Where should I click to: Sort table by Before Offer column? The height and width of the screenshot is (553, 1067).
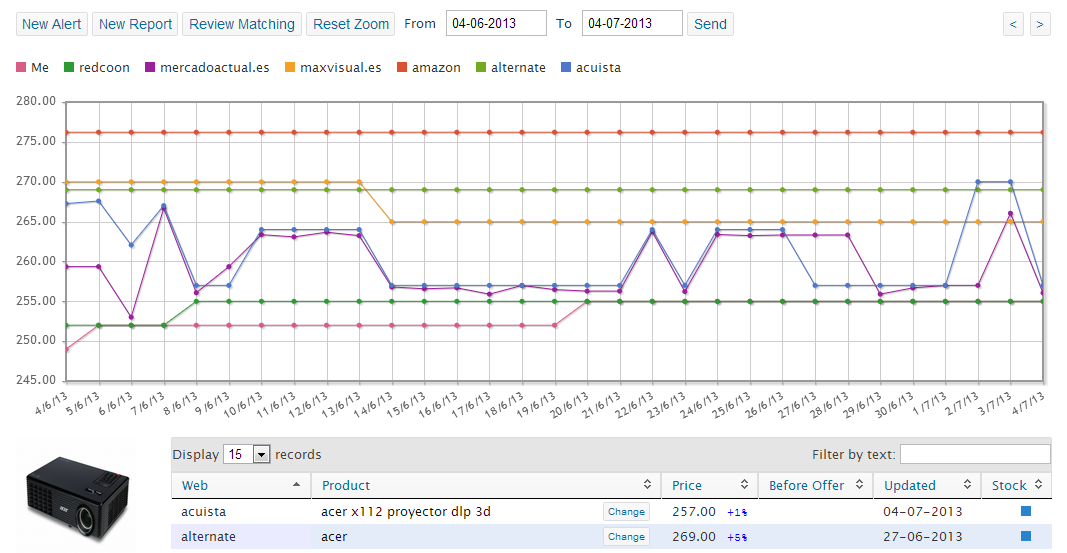pyautogui.click(x=815, y=485)
